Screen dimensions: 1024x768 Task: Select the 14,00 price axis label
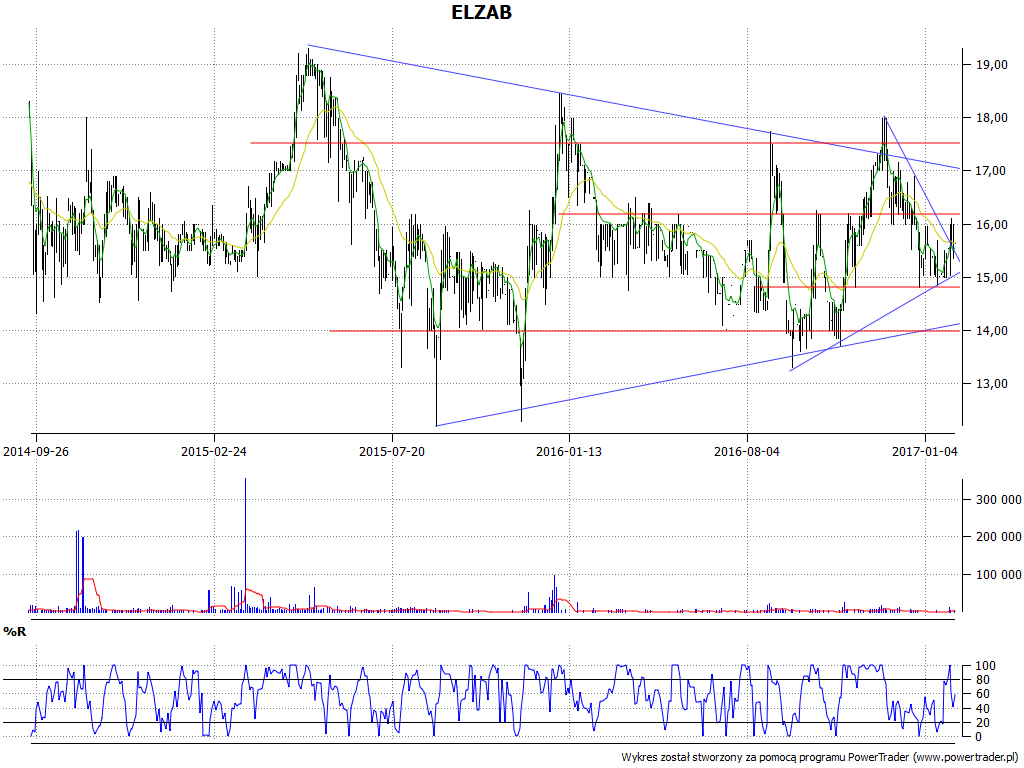tap(991, 330)
